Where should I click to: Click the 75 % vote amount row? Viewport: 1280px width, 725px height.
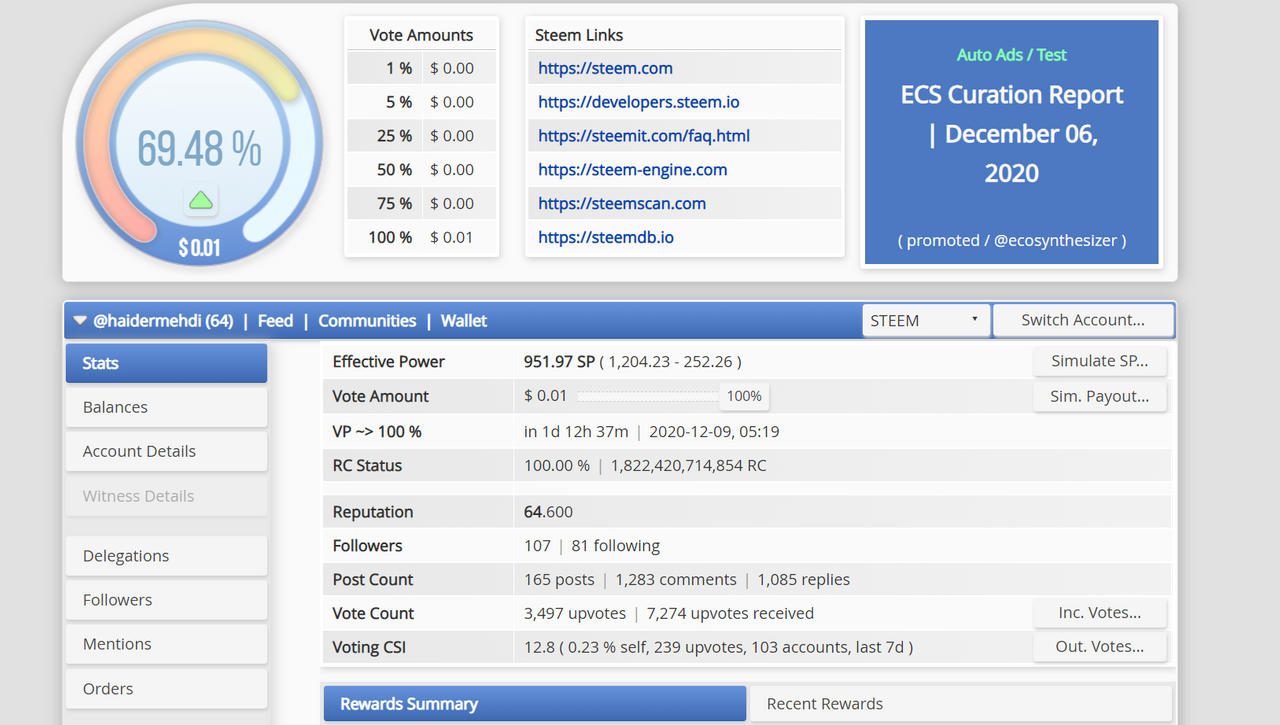click(x=421, y=203)
